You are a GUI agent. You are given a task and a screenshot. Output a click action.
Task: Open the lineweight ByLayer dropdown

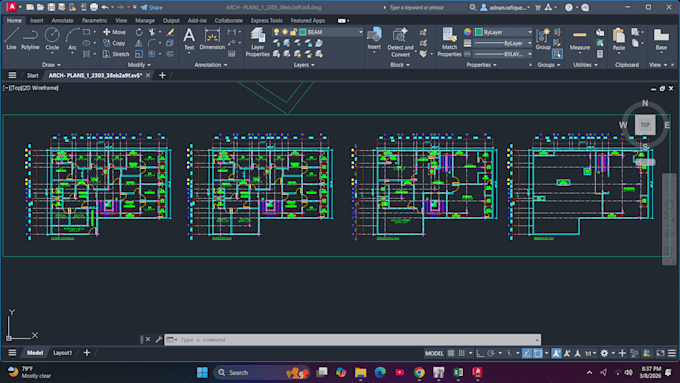pyautogui.click(x=530, y=43)
